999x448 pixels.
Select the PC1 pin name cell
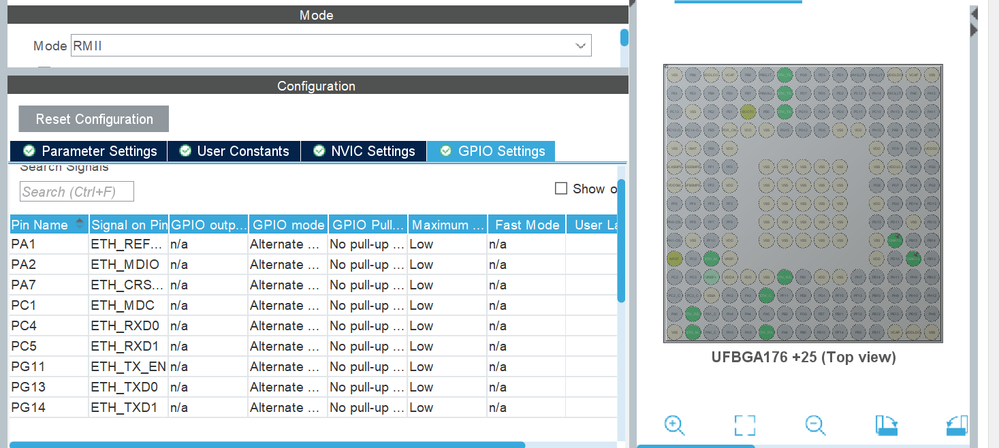(49, 305)
